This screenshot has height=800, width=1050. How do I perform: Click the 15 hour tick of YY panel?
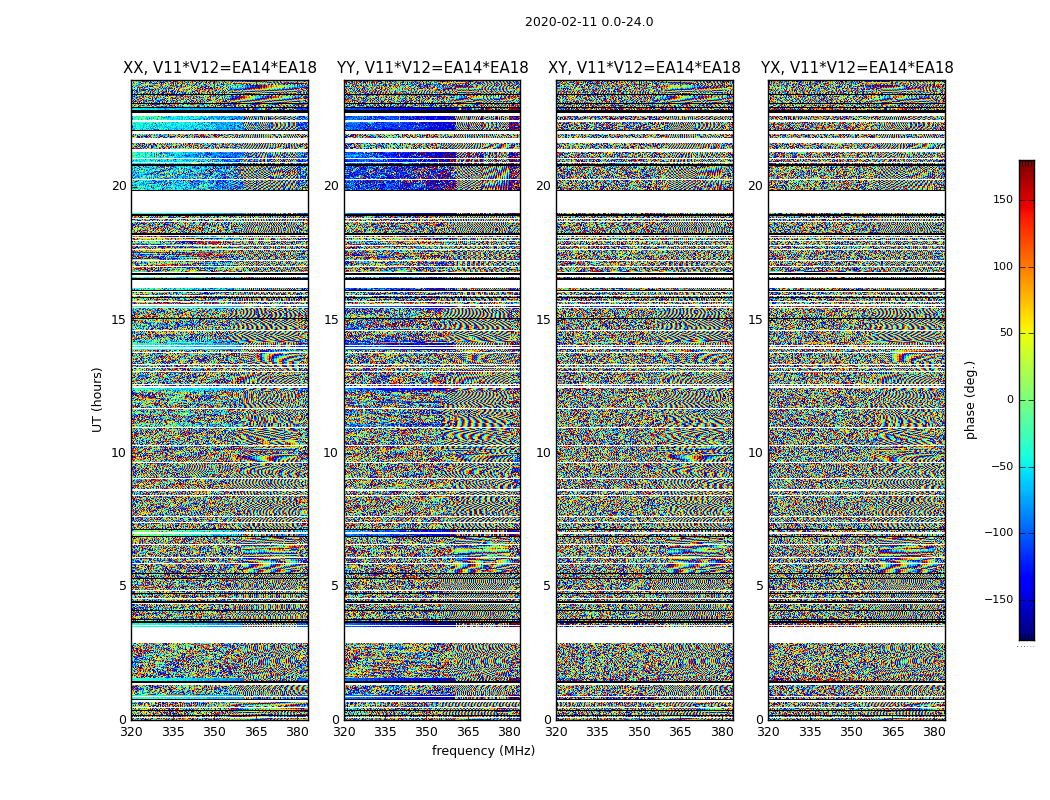click(331, 320)
